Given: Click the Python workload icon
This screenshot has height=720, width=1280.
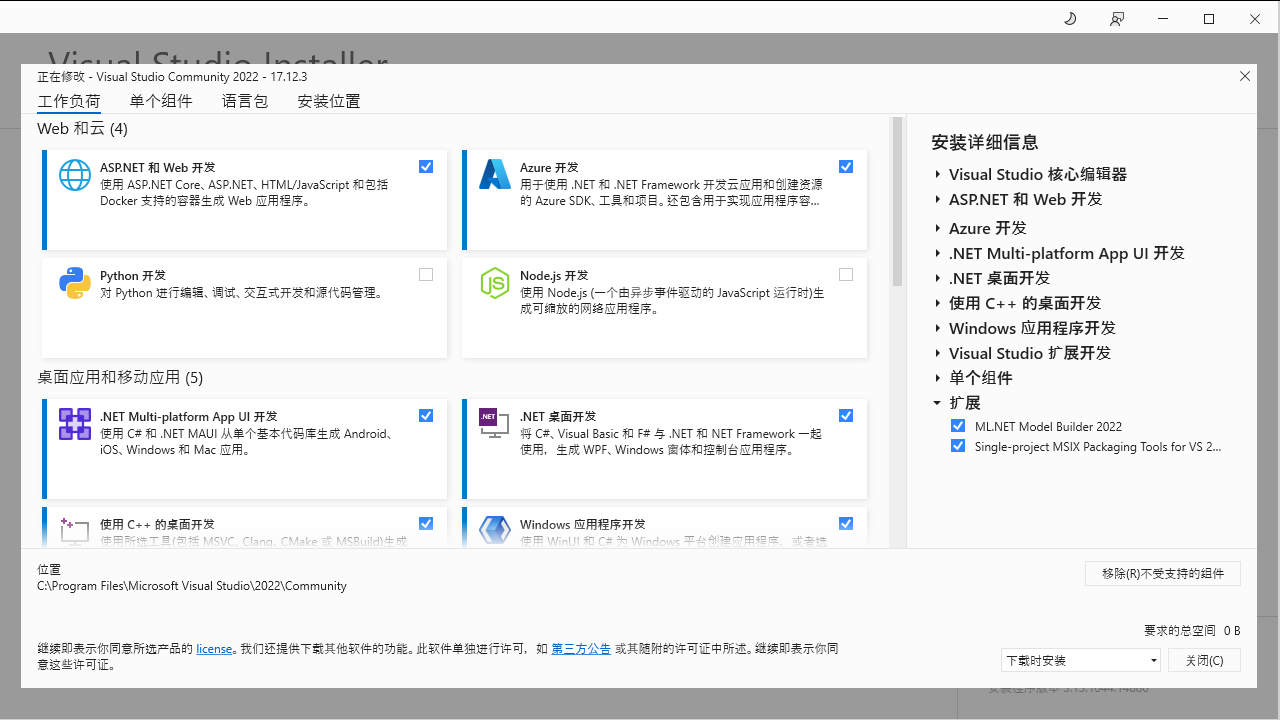Looking at the screenshot, I should (x=75, y=283).
